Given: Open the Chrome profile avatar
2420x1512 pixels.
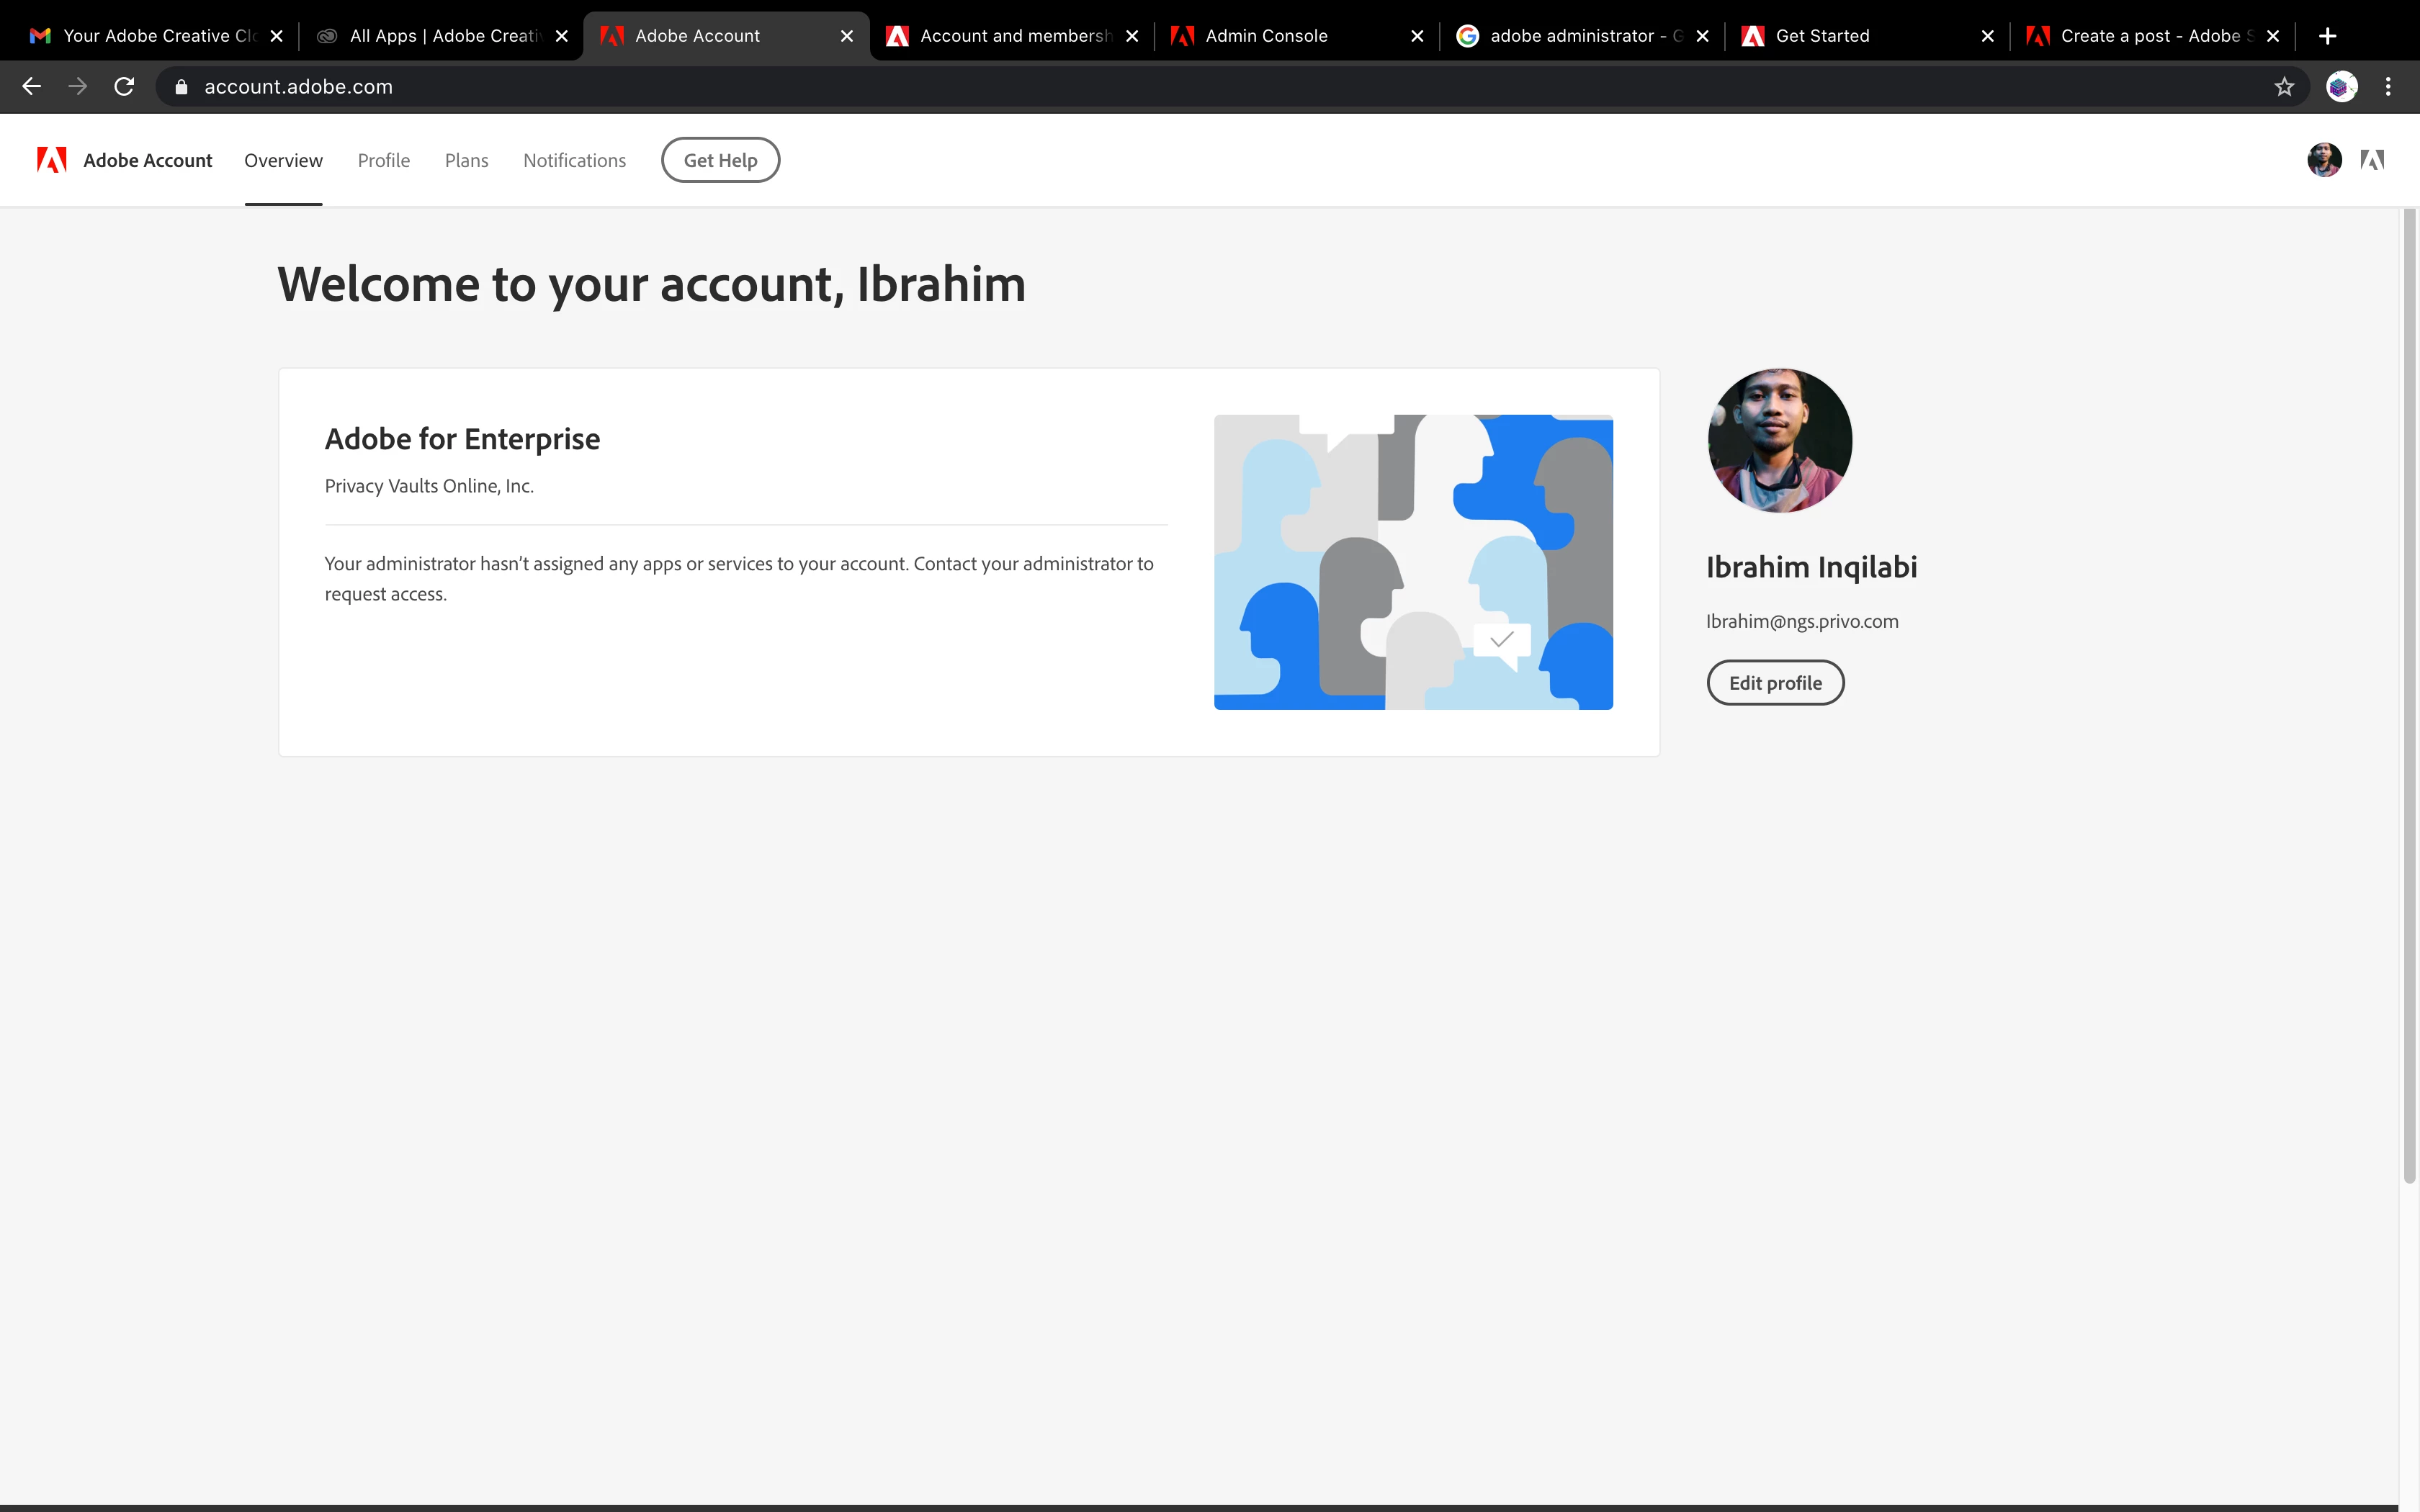Looking at the screenshot, I should click(2341, 87).
